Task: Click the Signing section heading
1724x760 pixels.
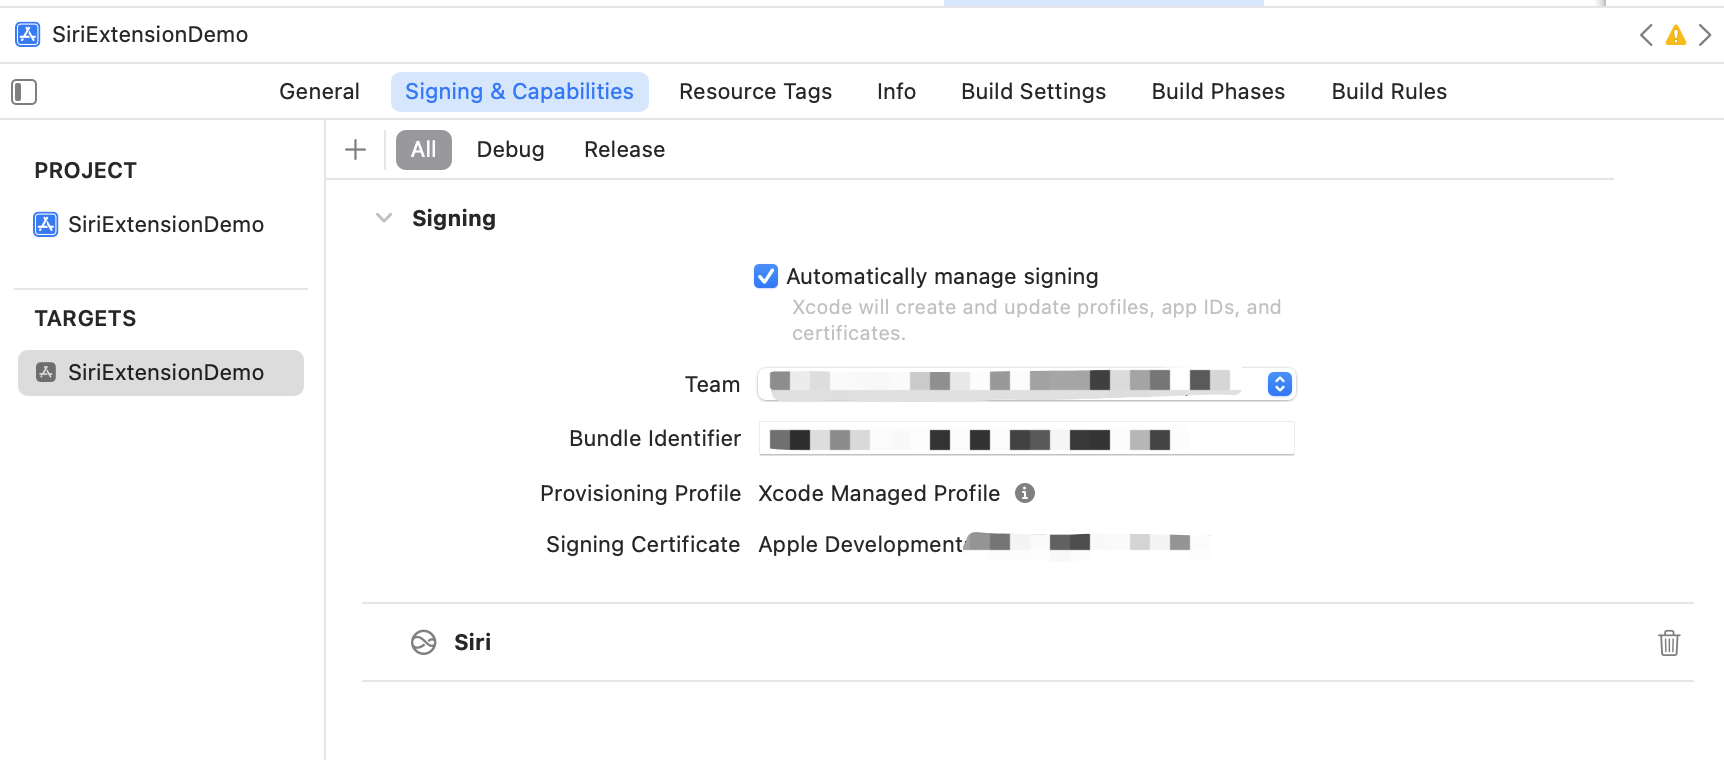Action: [454, 218]
